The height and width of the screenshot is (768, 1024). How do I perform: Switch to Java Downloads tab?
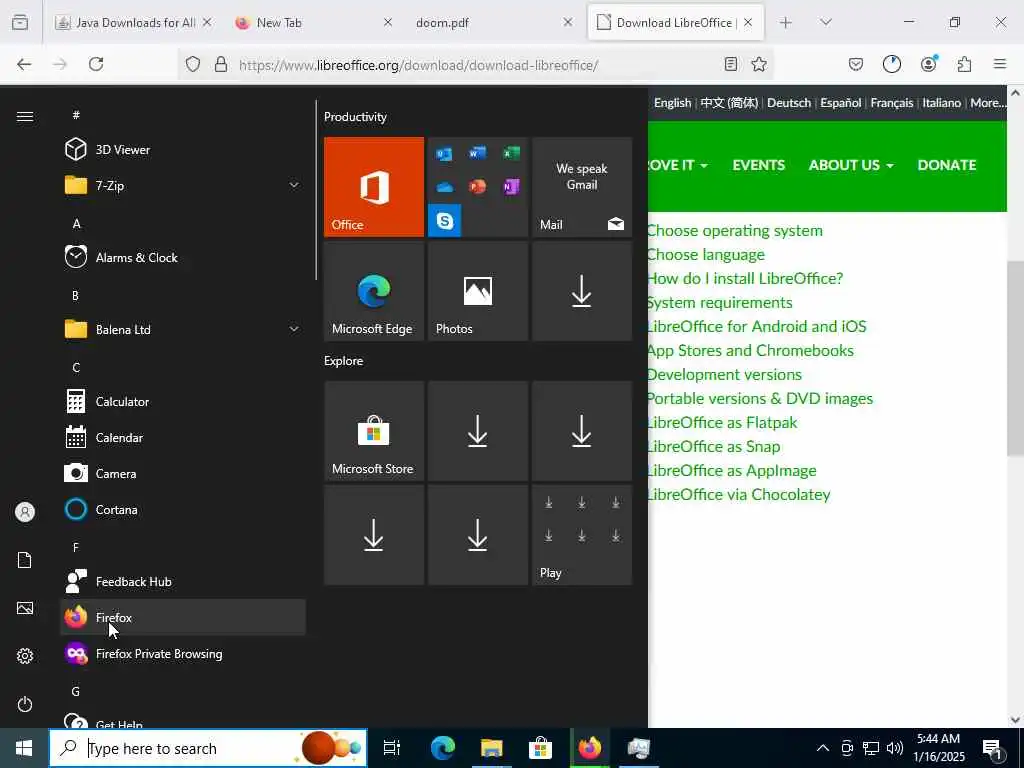134,22
